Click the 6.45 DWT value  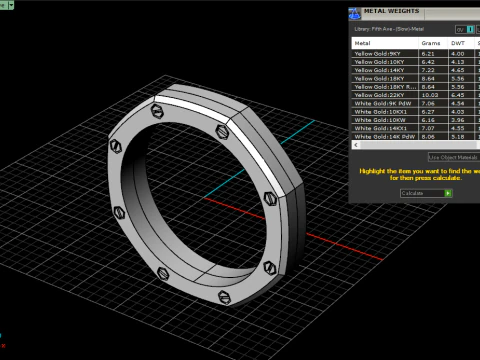tap(458, 95)
